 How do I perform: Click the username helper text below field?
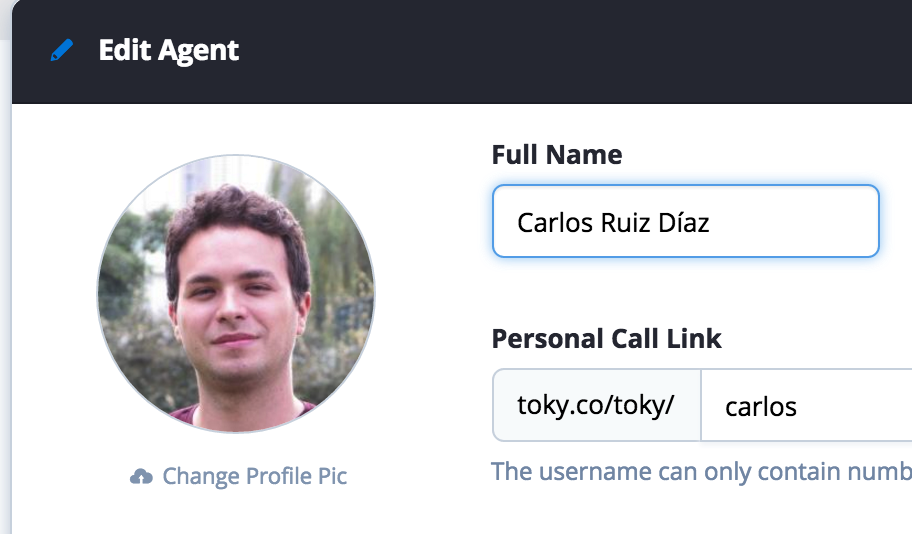[x=700, y=471]
